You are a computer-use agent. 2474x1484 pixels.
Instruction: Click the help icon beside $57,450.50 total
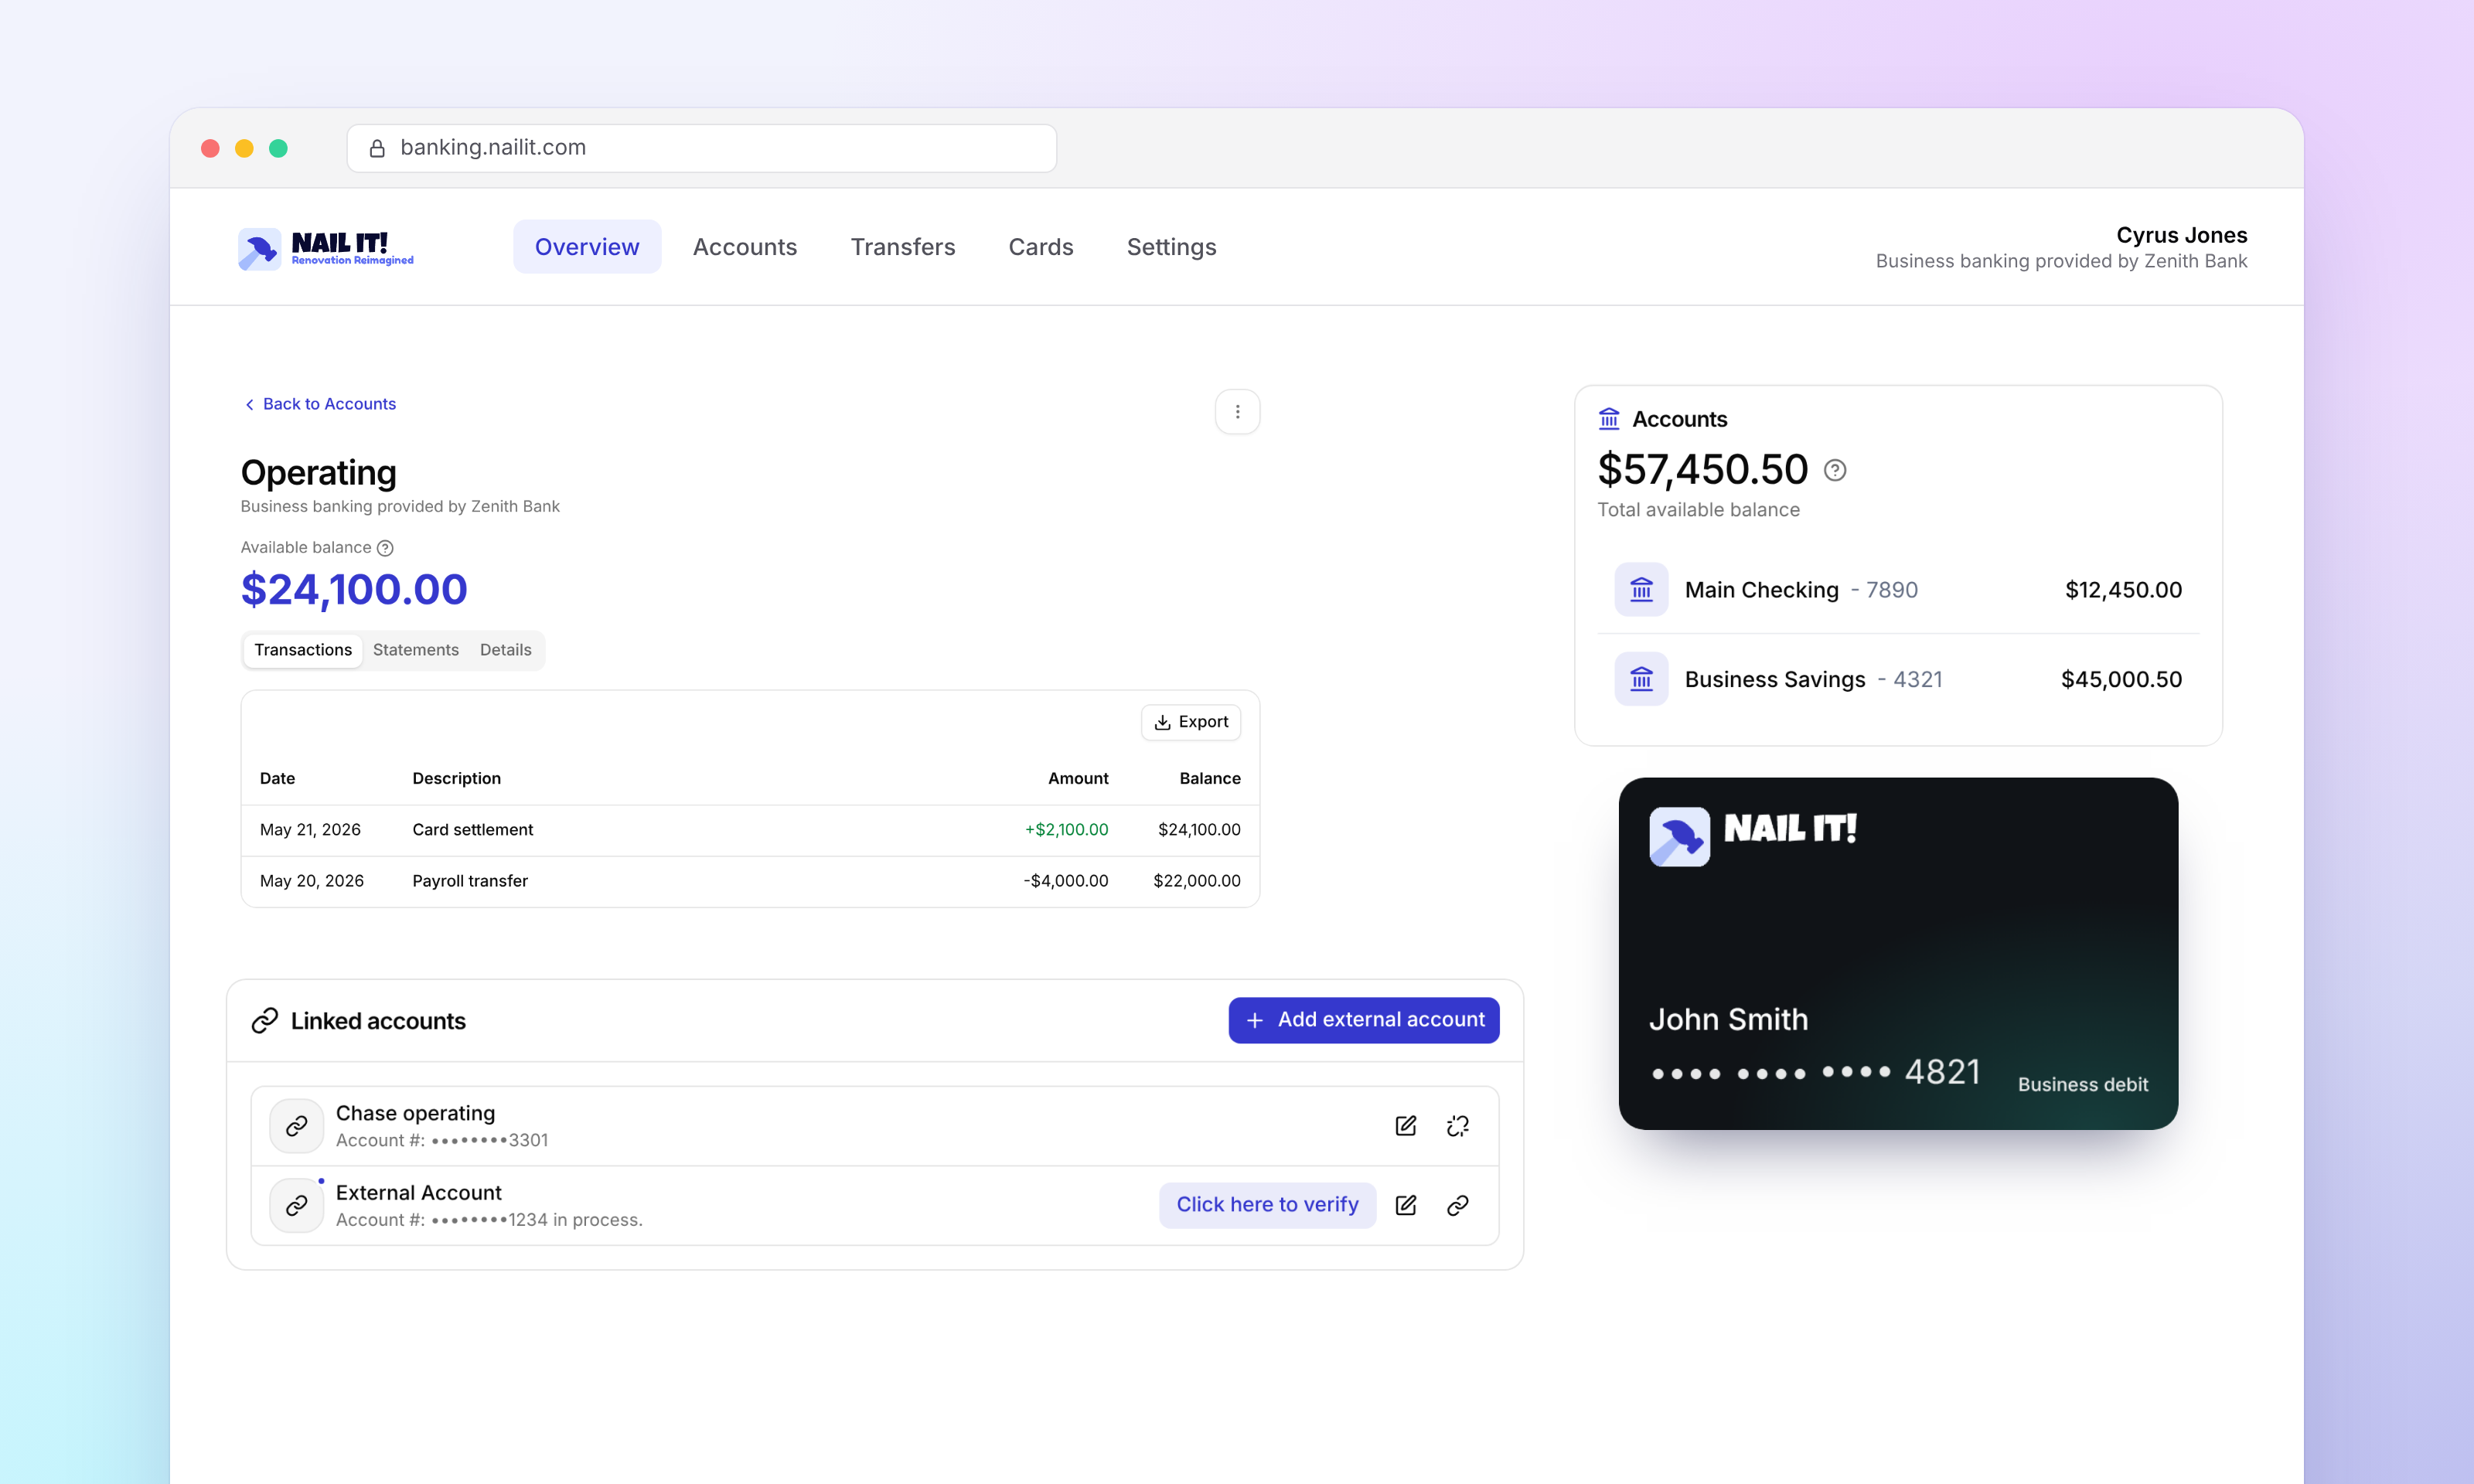coord(1835,470)
